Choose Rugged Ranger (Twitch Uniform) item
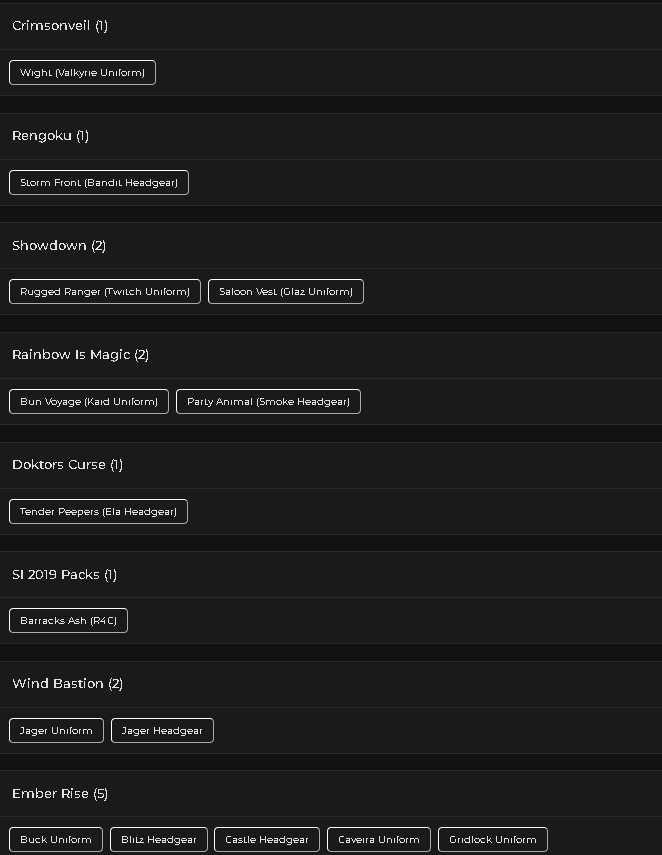 pyautogui.click(x=105, y=292)
